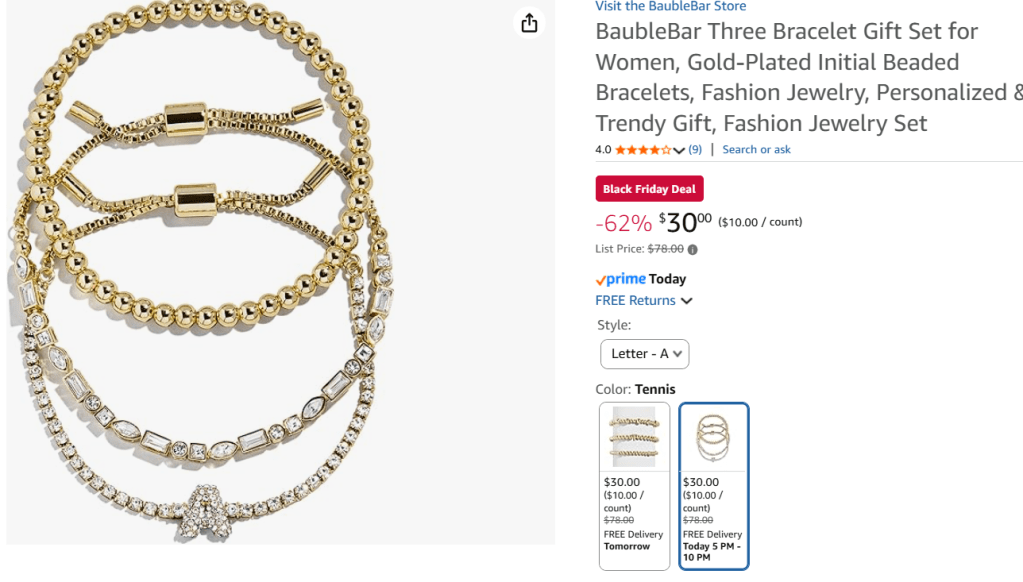This screenshot has width=1023, height=582.
Task: Visit the BaubleBar Store link
Action: click(x=670, y=6)
